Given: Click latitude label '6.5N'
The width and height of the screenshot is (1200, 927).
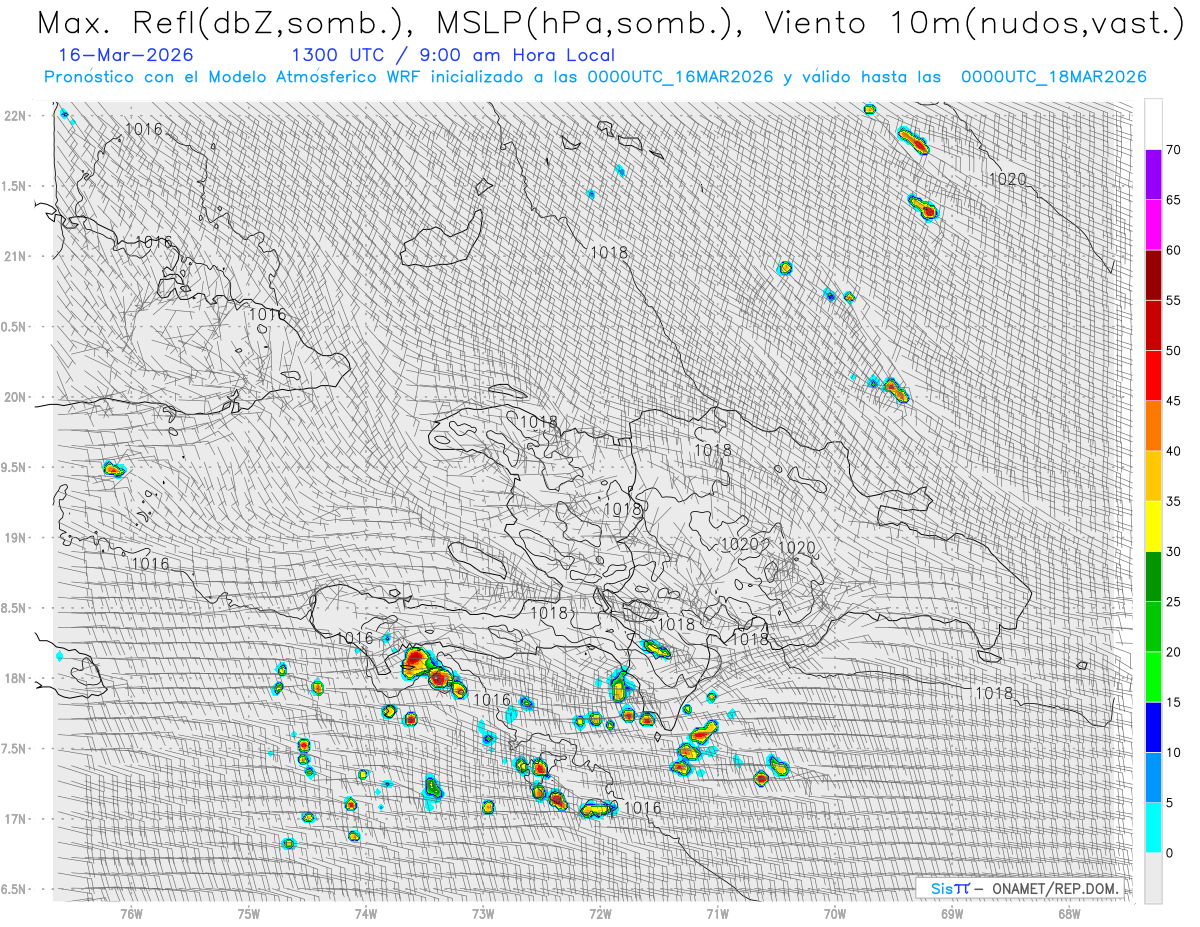Looking at the screenshot, I should [x=15, y=889].
